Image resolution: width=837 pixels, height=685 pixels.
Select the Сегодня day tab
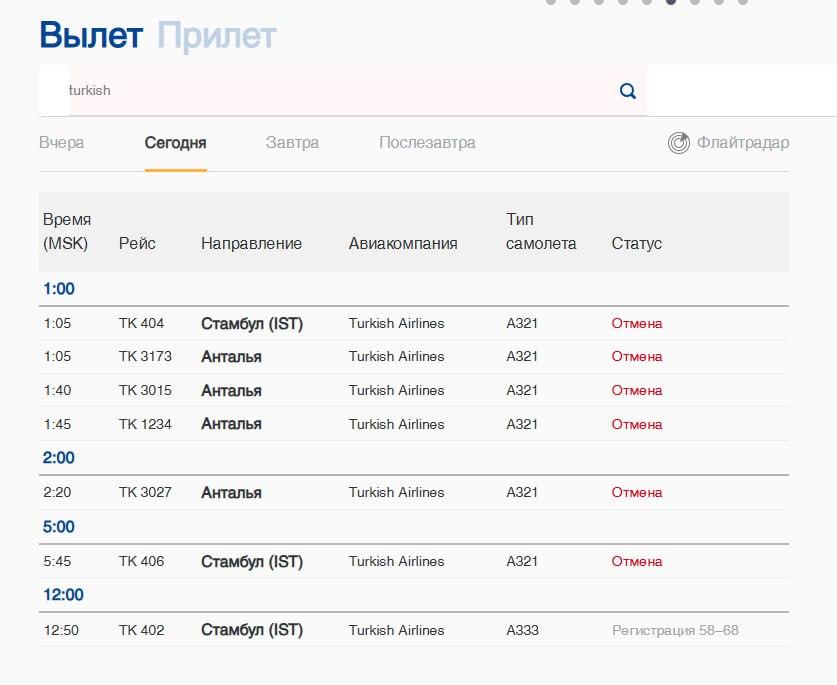[x=175, y=143]
